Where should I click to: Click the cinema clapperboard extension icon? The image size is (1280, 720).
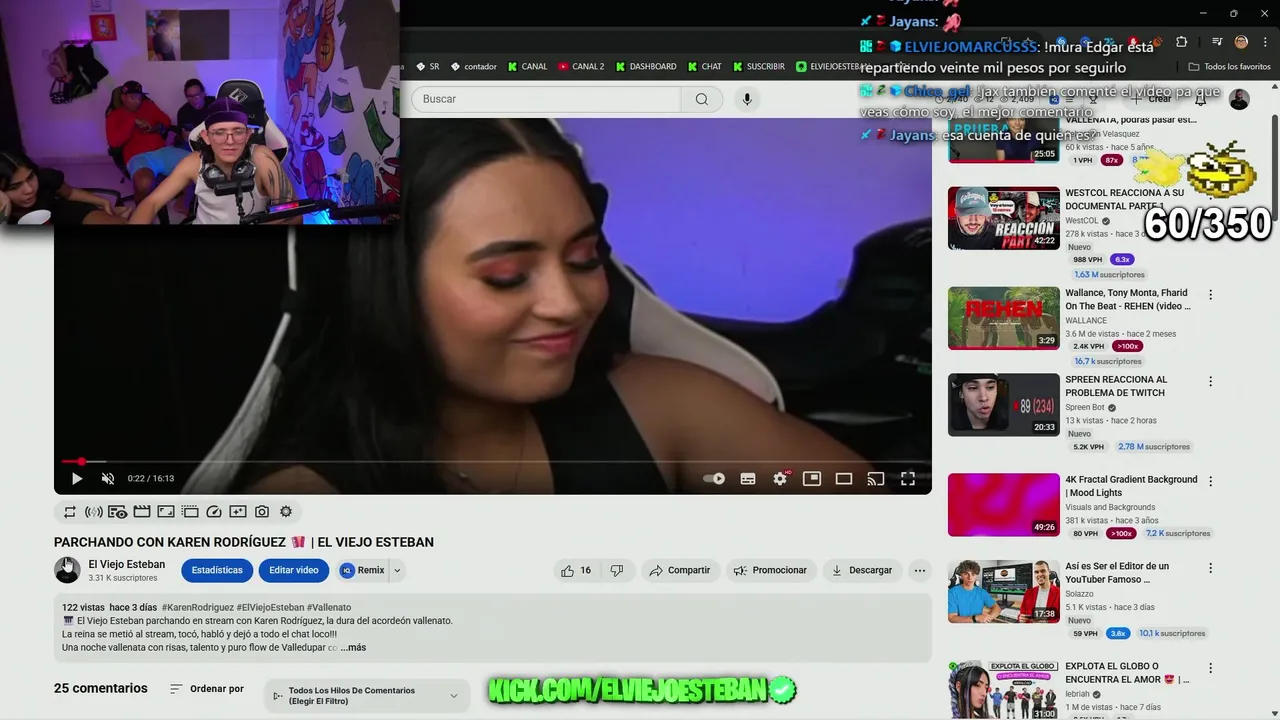pos(142,512)
